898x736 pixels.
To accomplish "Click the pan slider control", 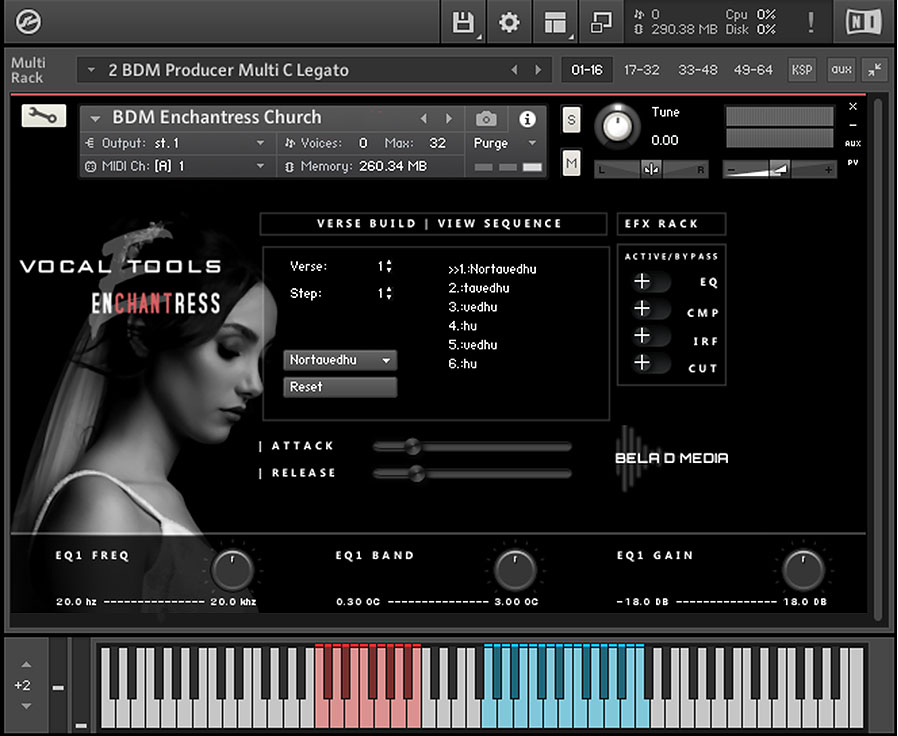I will [651, 170].
